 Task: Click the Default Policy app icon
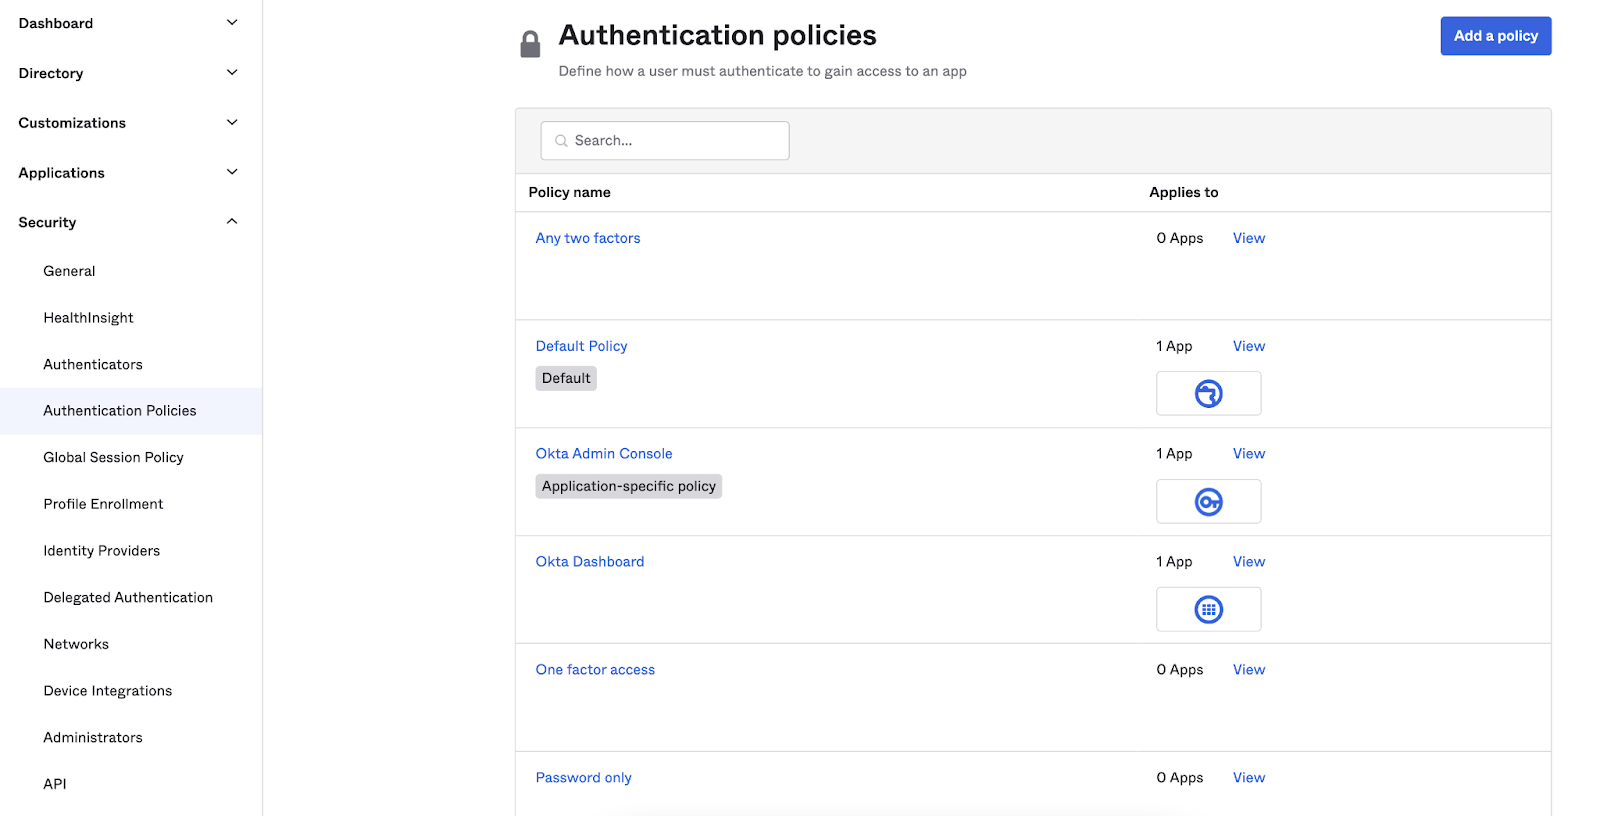[x=1208, y=394]
